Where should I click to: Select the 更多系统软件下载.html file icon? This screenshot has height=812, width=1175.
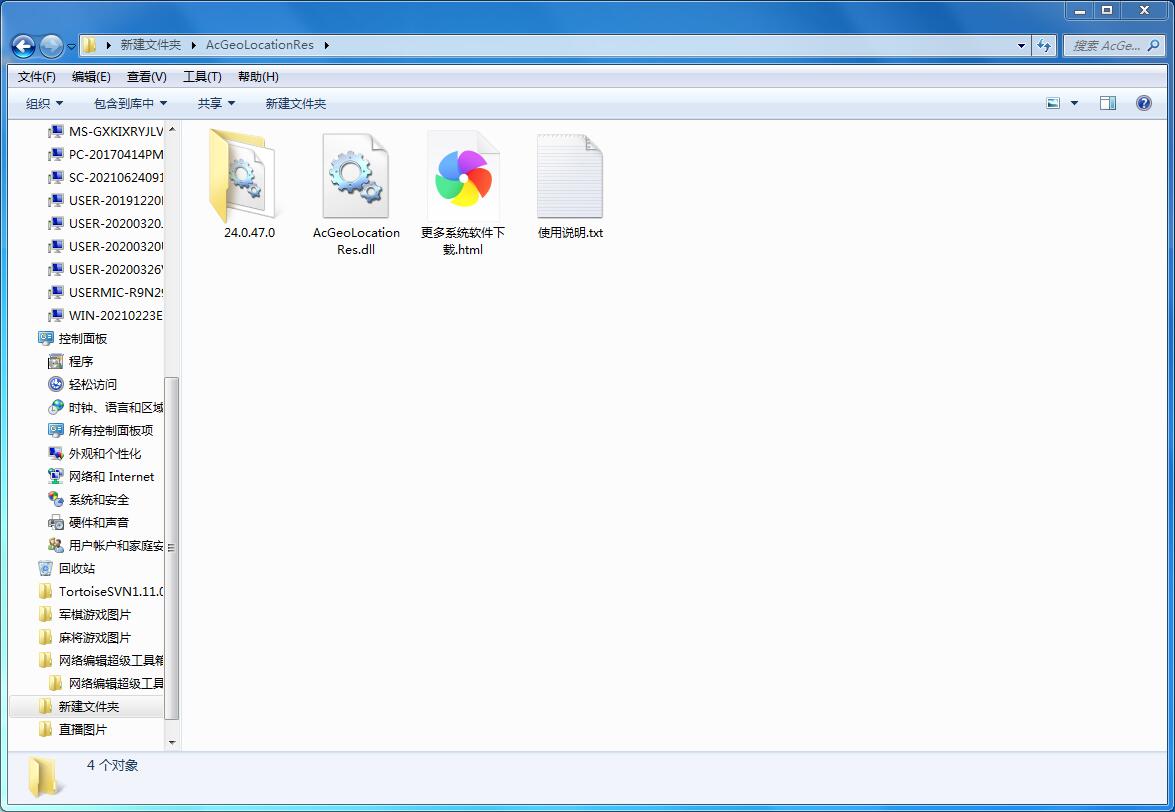(462, 176)
